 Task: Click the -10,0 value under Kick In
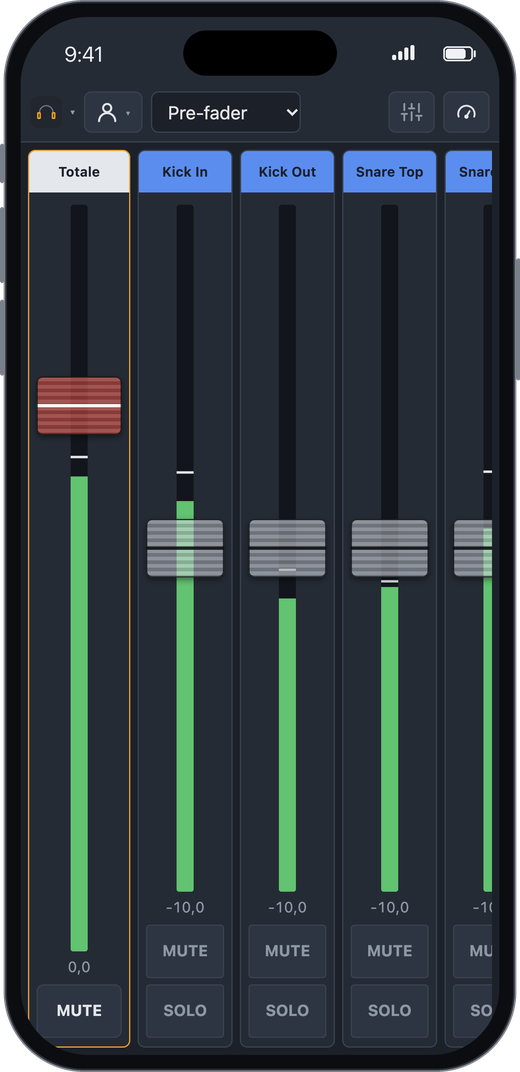pyautogui.click(x=185, y=907)
